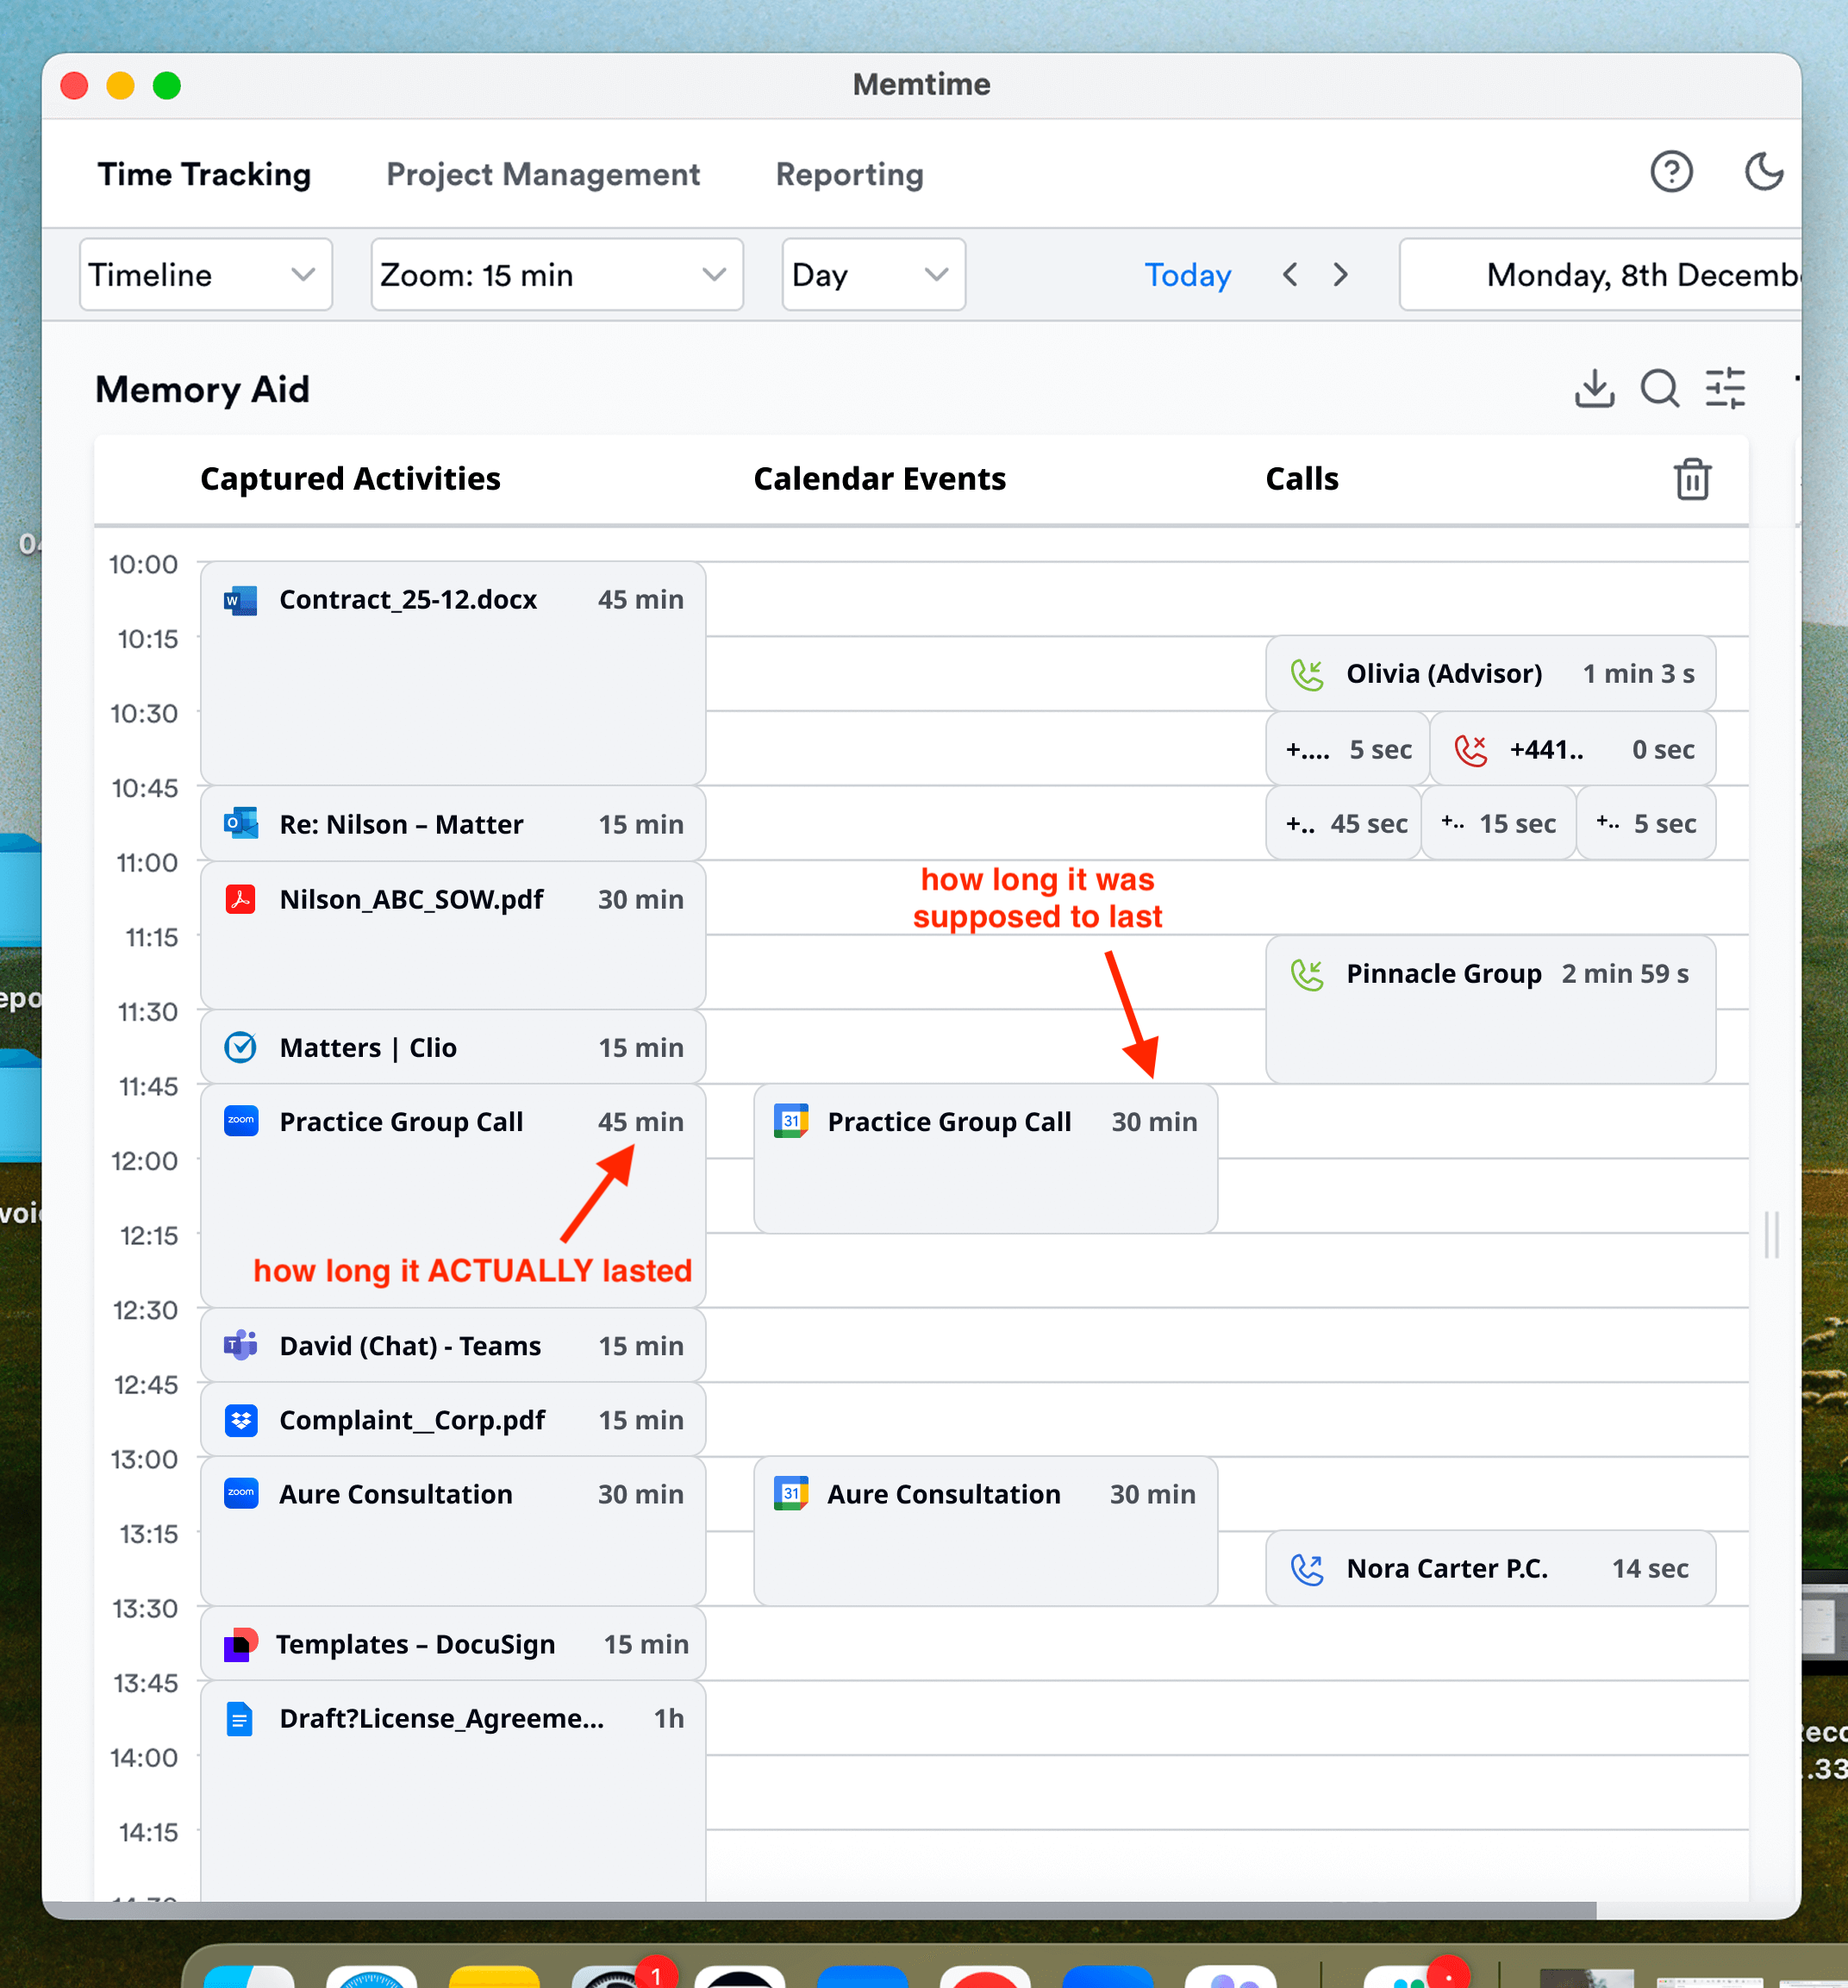
Task: Click the horizontal scrollbar at bottom
Action: 820,1910
